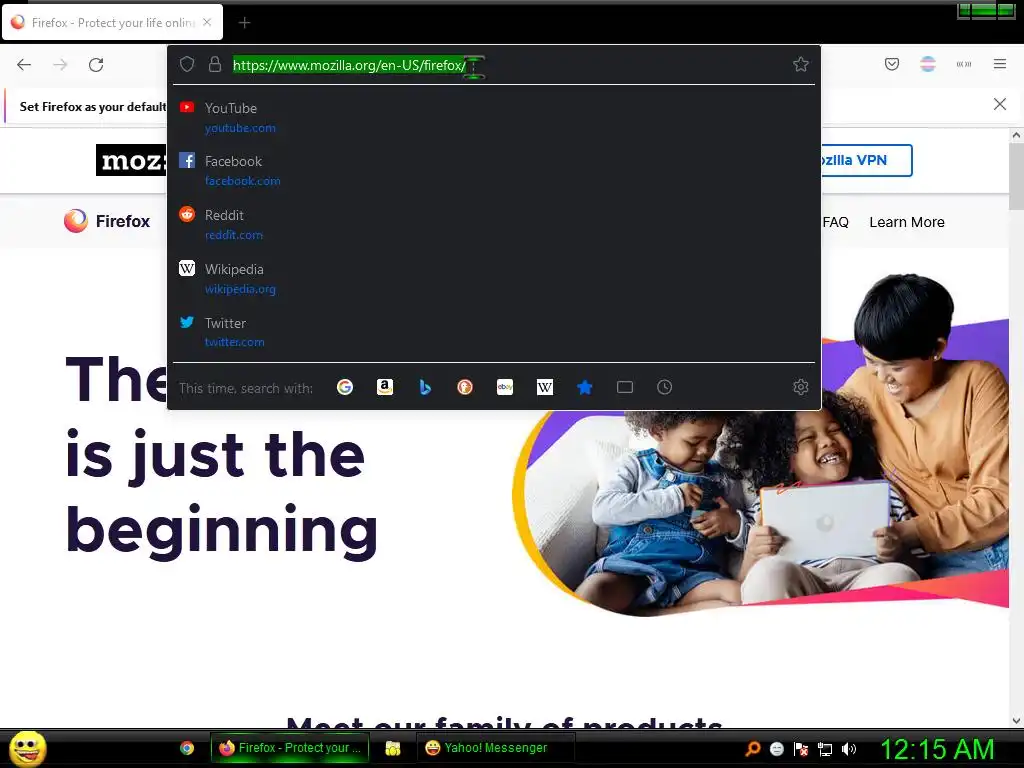Switch to Yahoo! Messenger taskbar button
This screenshot has height=768, width=1024.
pos(496,748)
